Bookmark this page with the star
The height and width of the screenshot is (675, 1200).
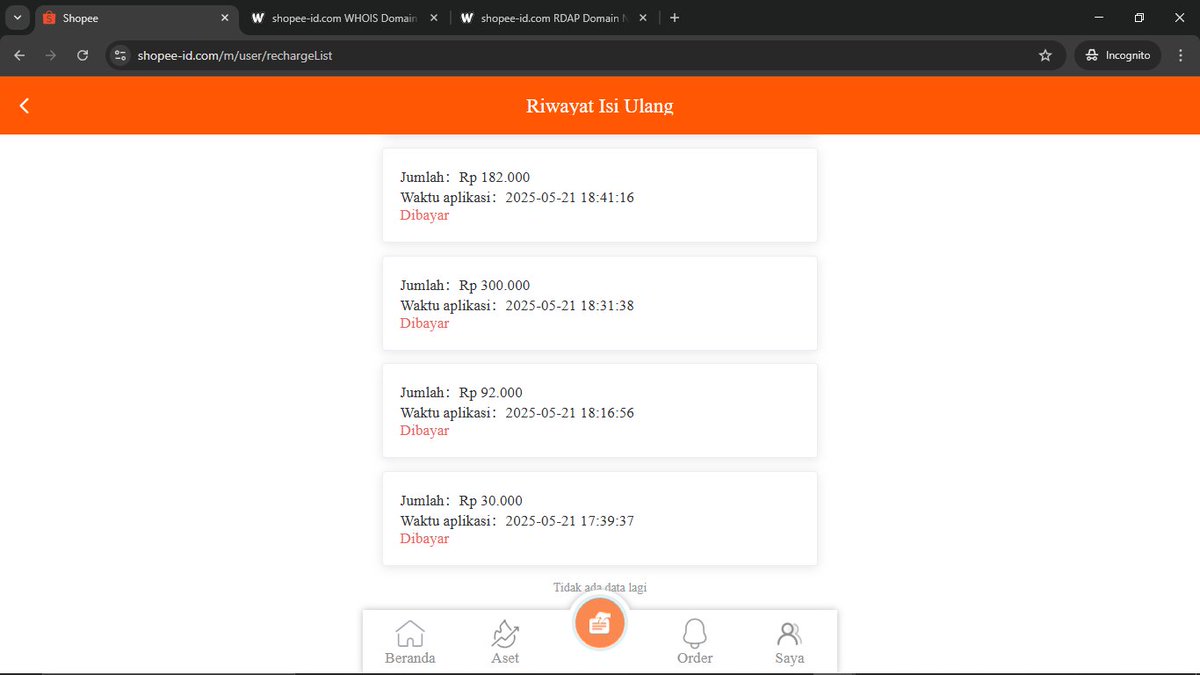tap(1046, 56)
